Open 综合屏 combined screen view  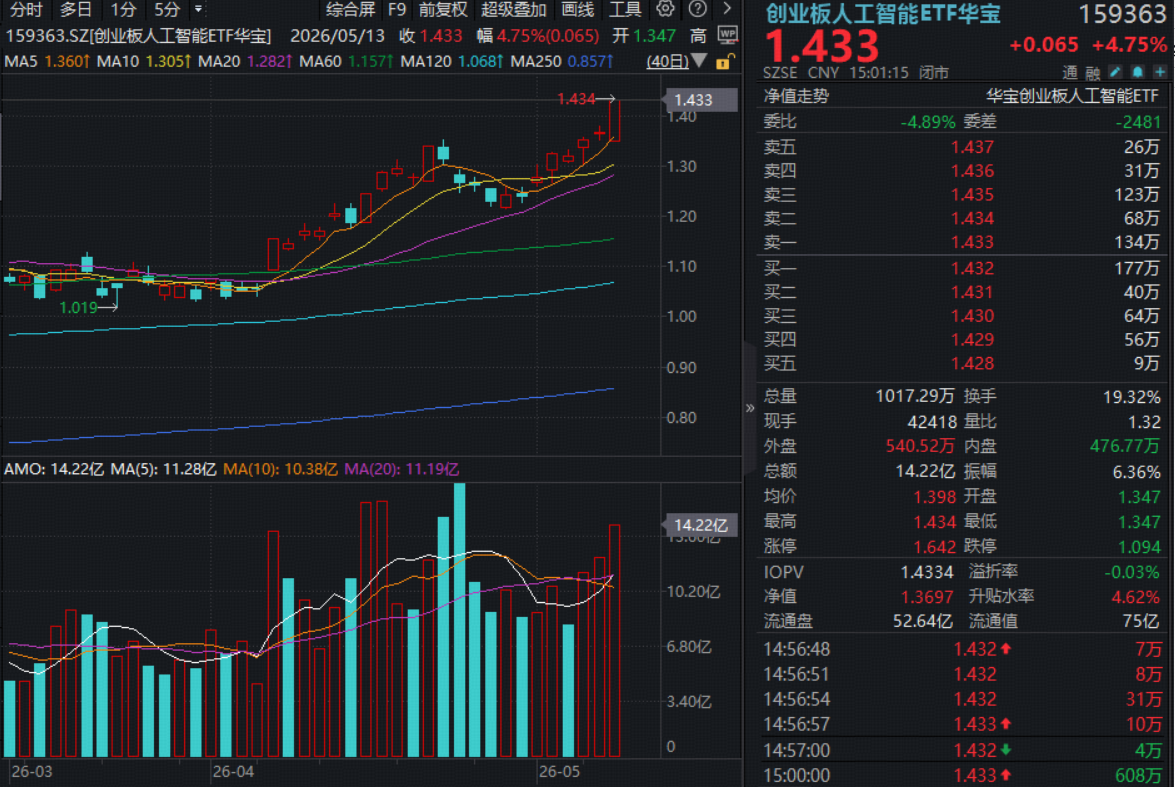pyautogui.click(x=351, y=10)
